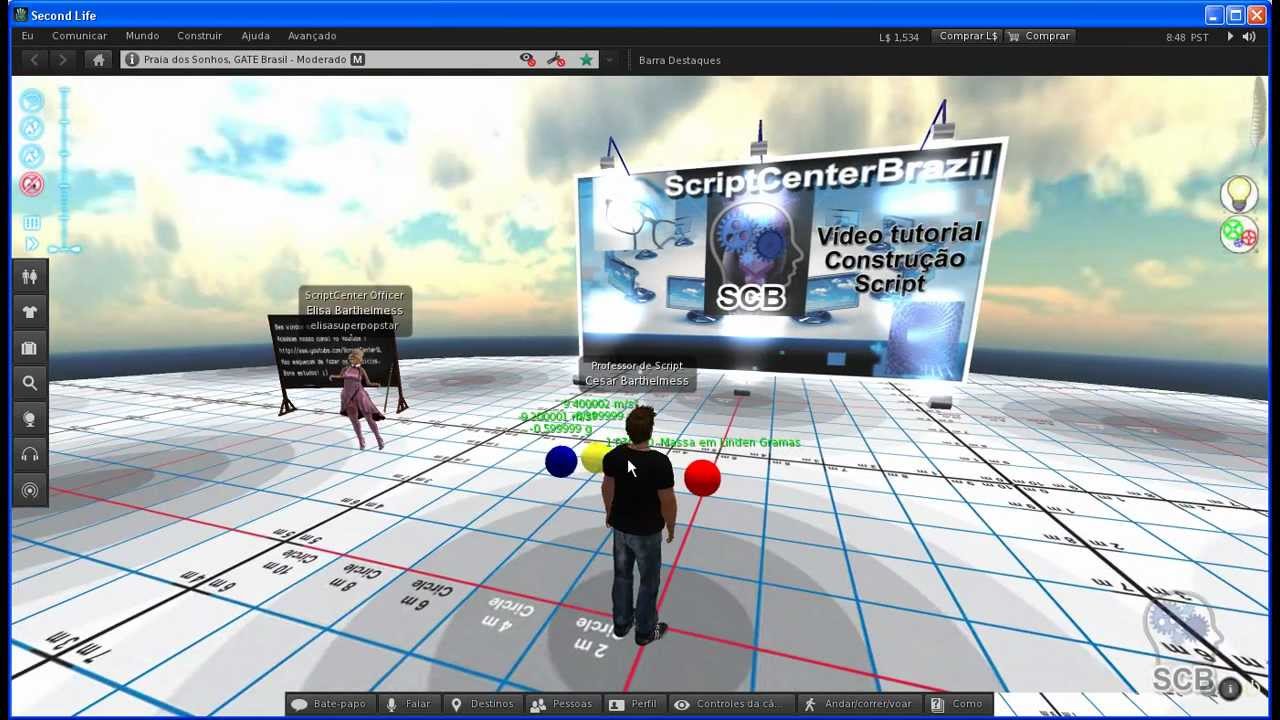Toggle the sound speaker icon
The width and height of the screenshot is (1280, 720).
pos(1248,37)
